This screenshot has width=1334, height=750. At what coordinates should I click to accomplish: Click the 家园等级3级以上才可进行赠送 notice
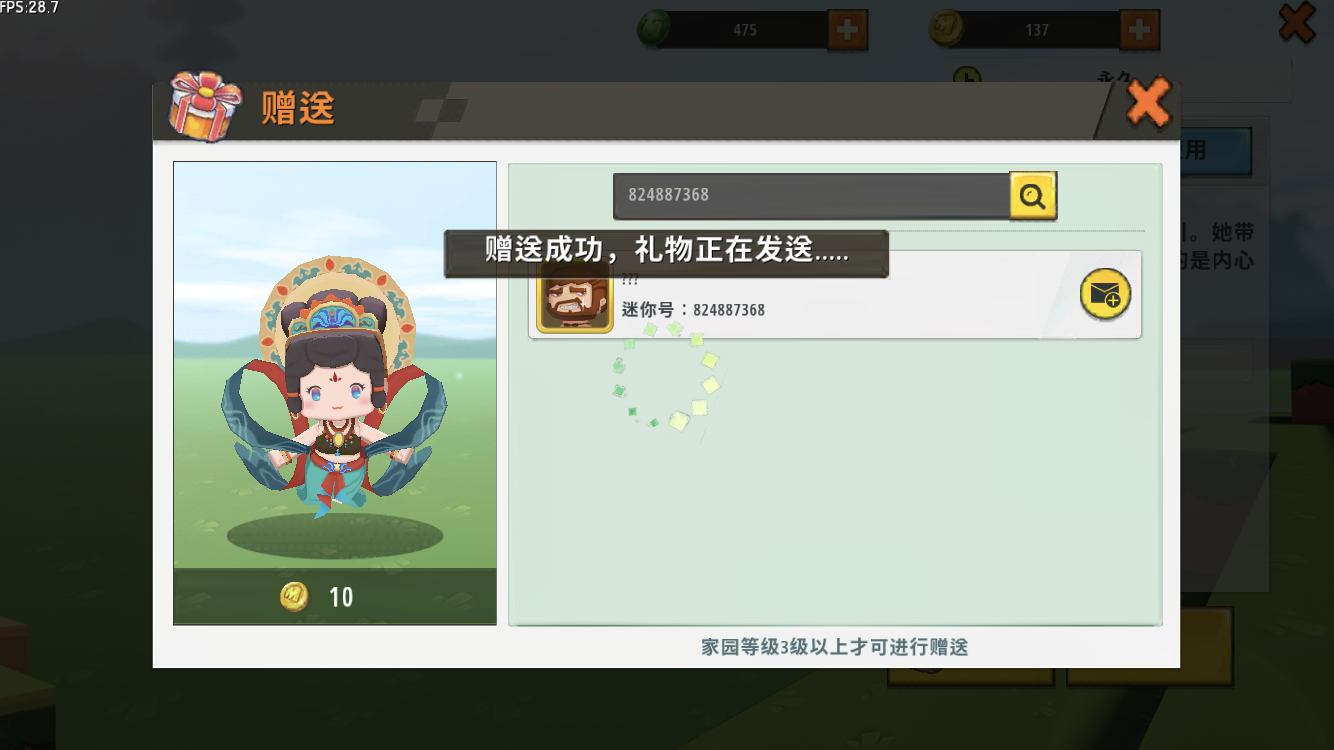click(835, 647)
